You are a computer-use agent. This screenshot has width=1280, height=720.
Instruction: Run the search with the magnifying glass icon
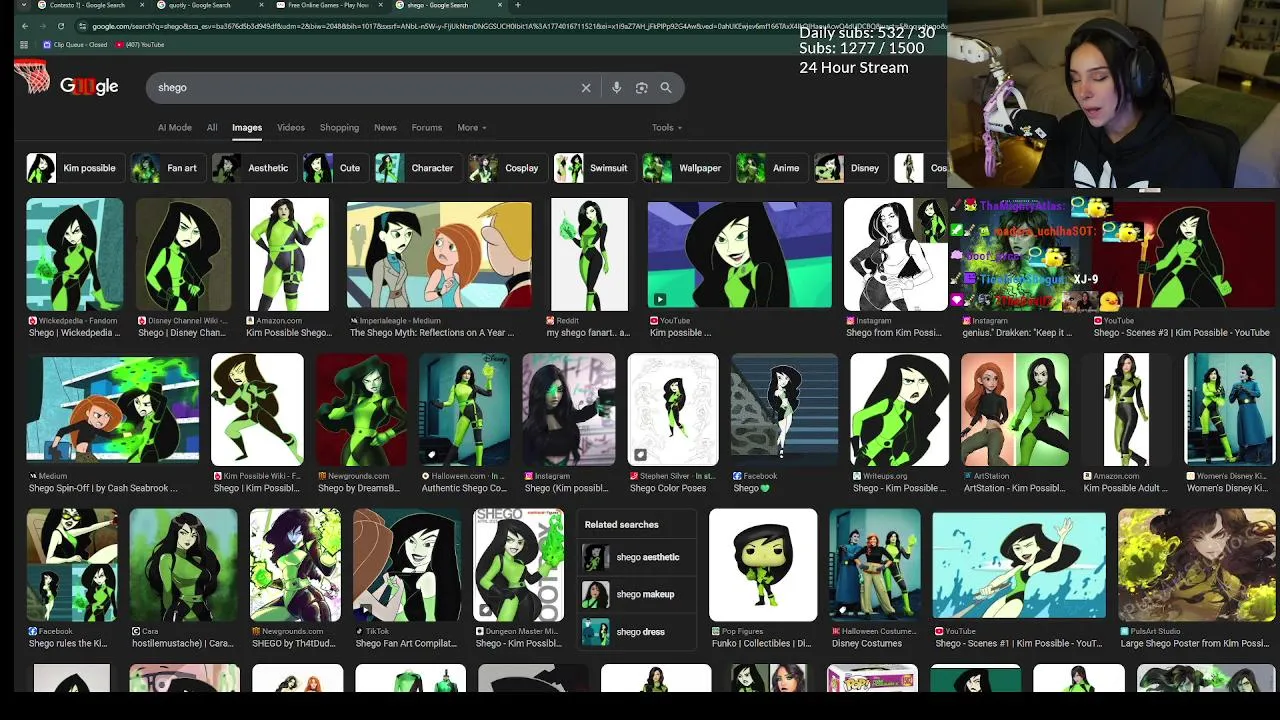pyautogui.click(x=666, y=88)
